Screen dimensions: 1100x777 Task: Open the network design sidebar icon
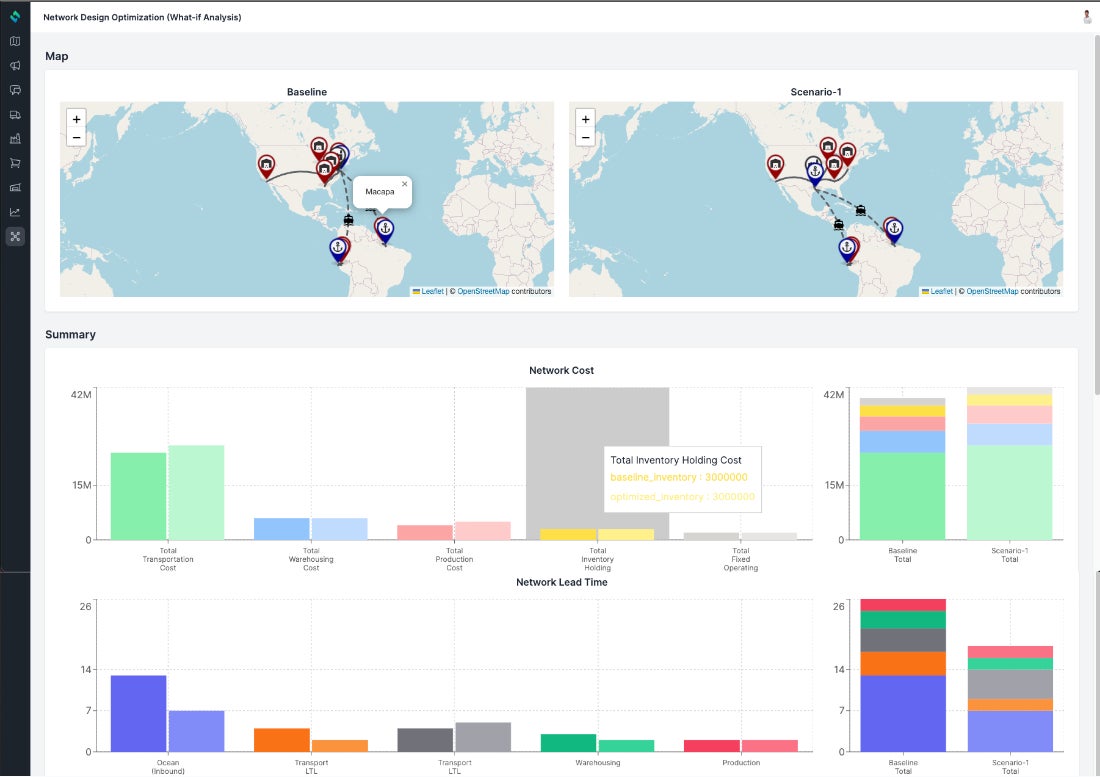[15, 237]
